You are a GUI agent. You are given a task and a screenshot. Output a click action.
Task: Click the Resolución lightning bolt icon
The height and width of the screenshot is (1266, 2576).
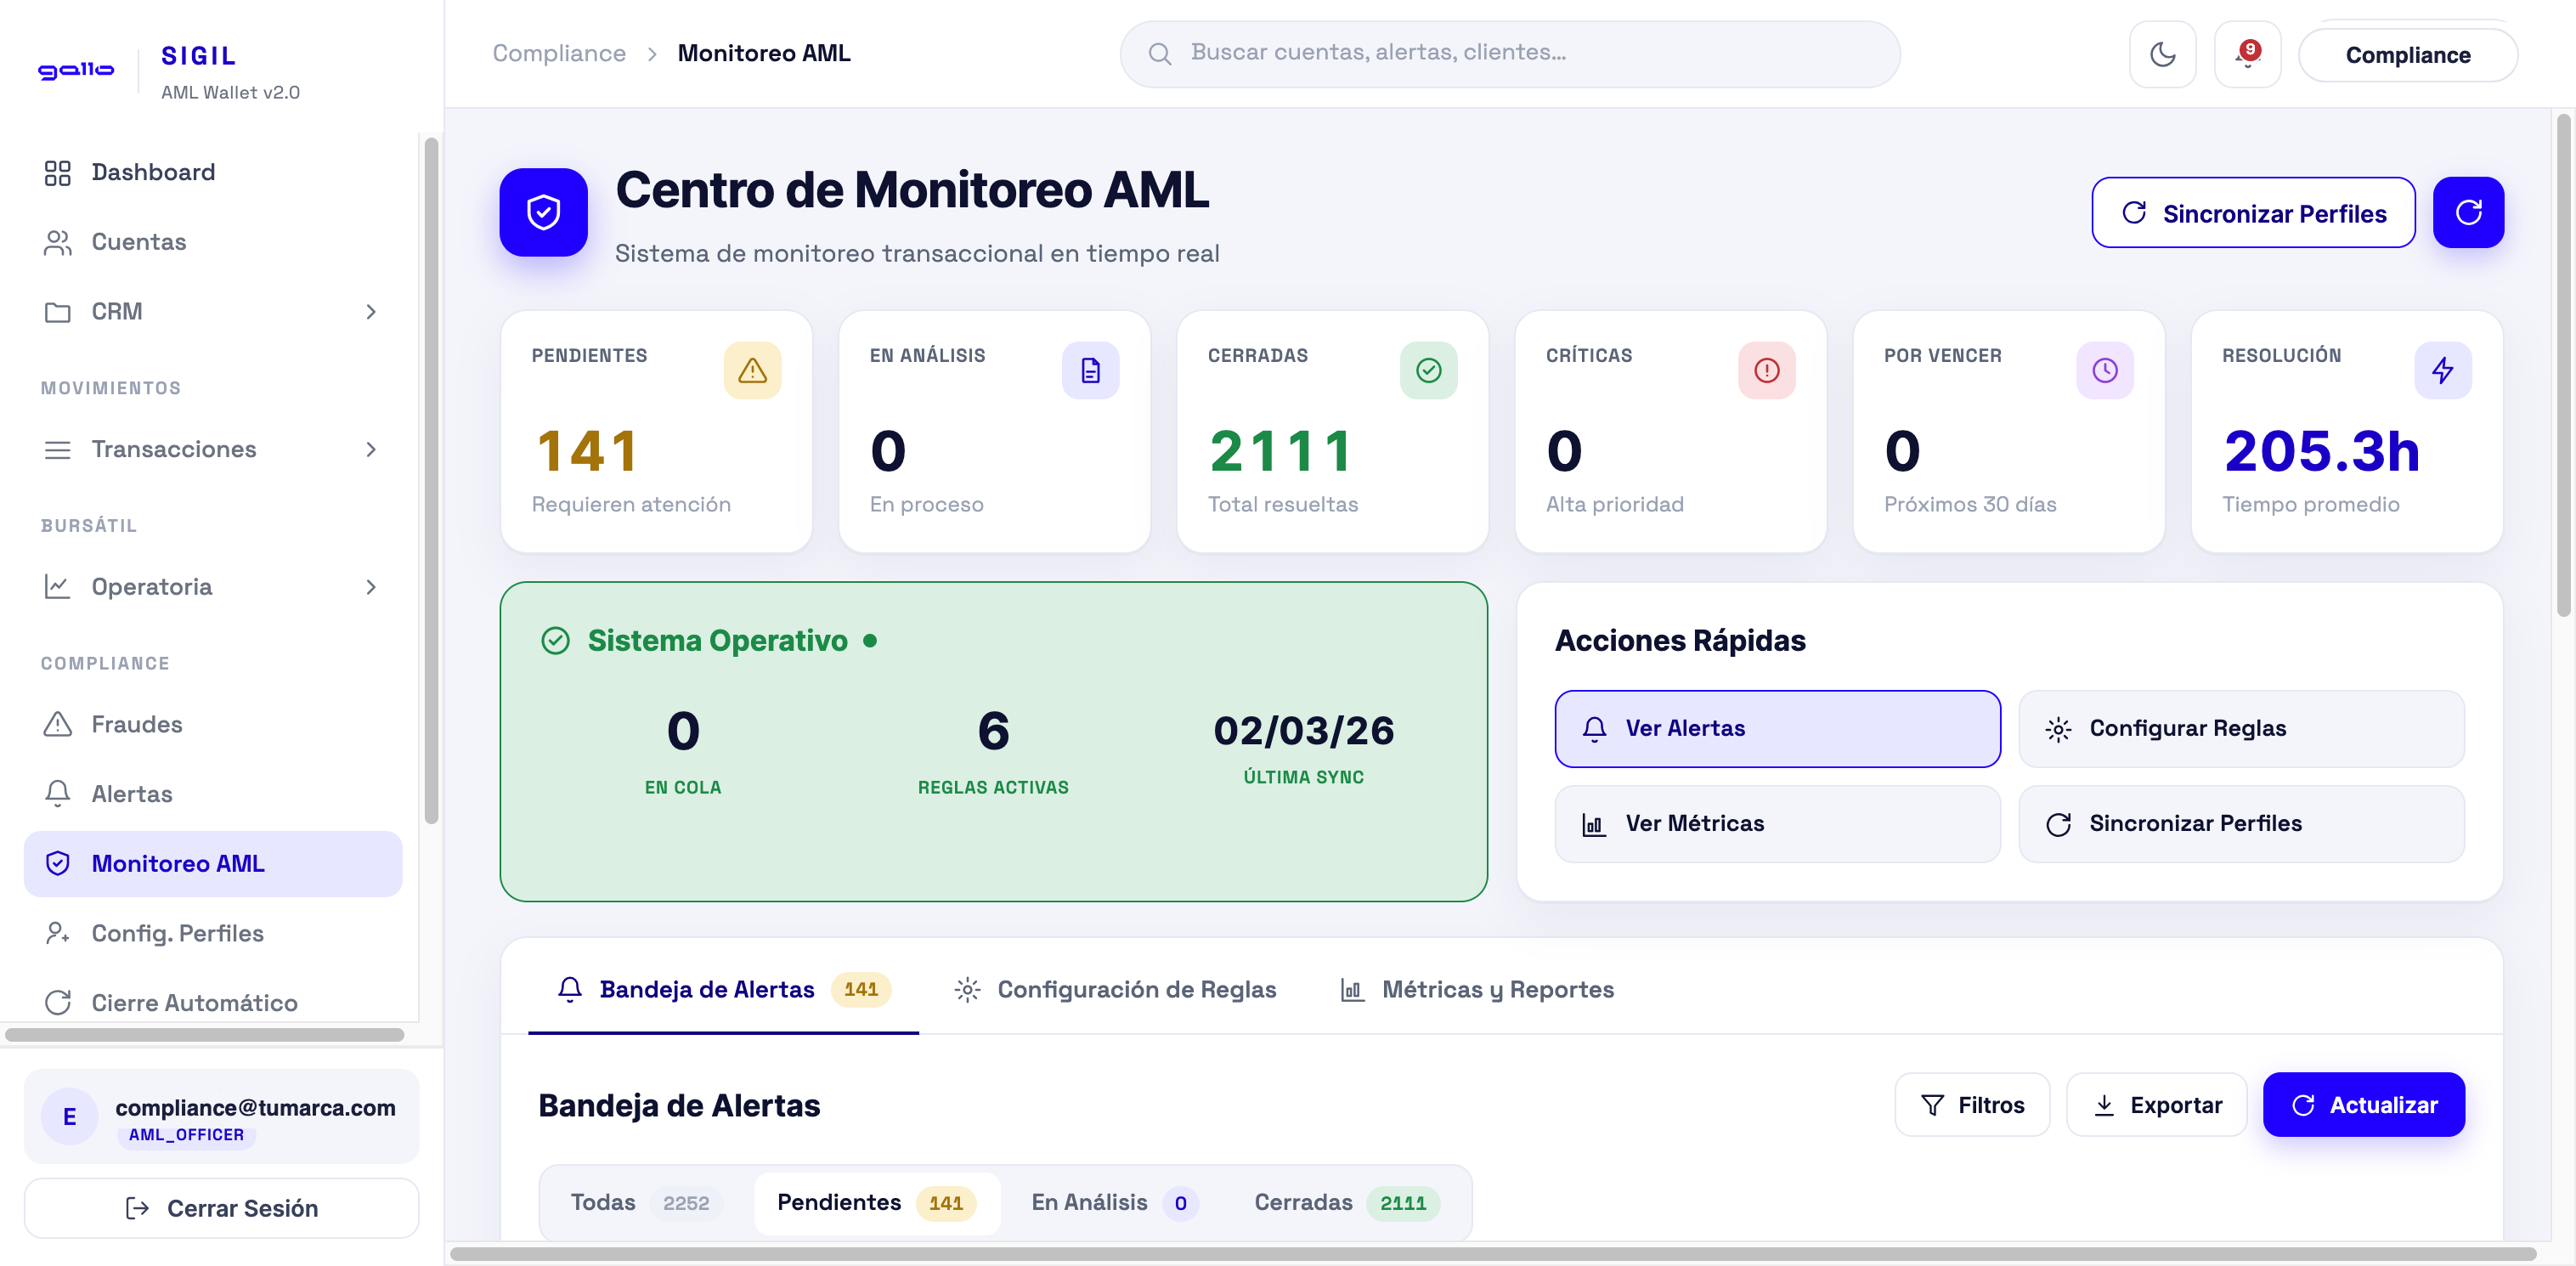[2442, 371]
